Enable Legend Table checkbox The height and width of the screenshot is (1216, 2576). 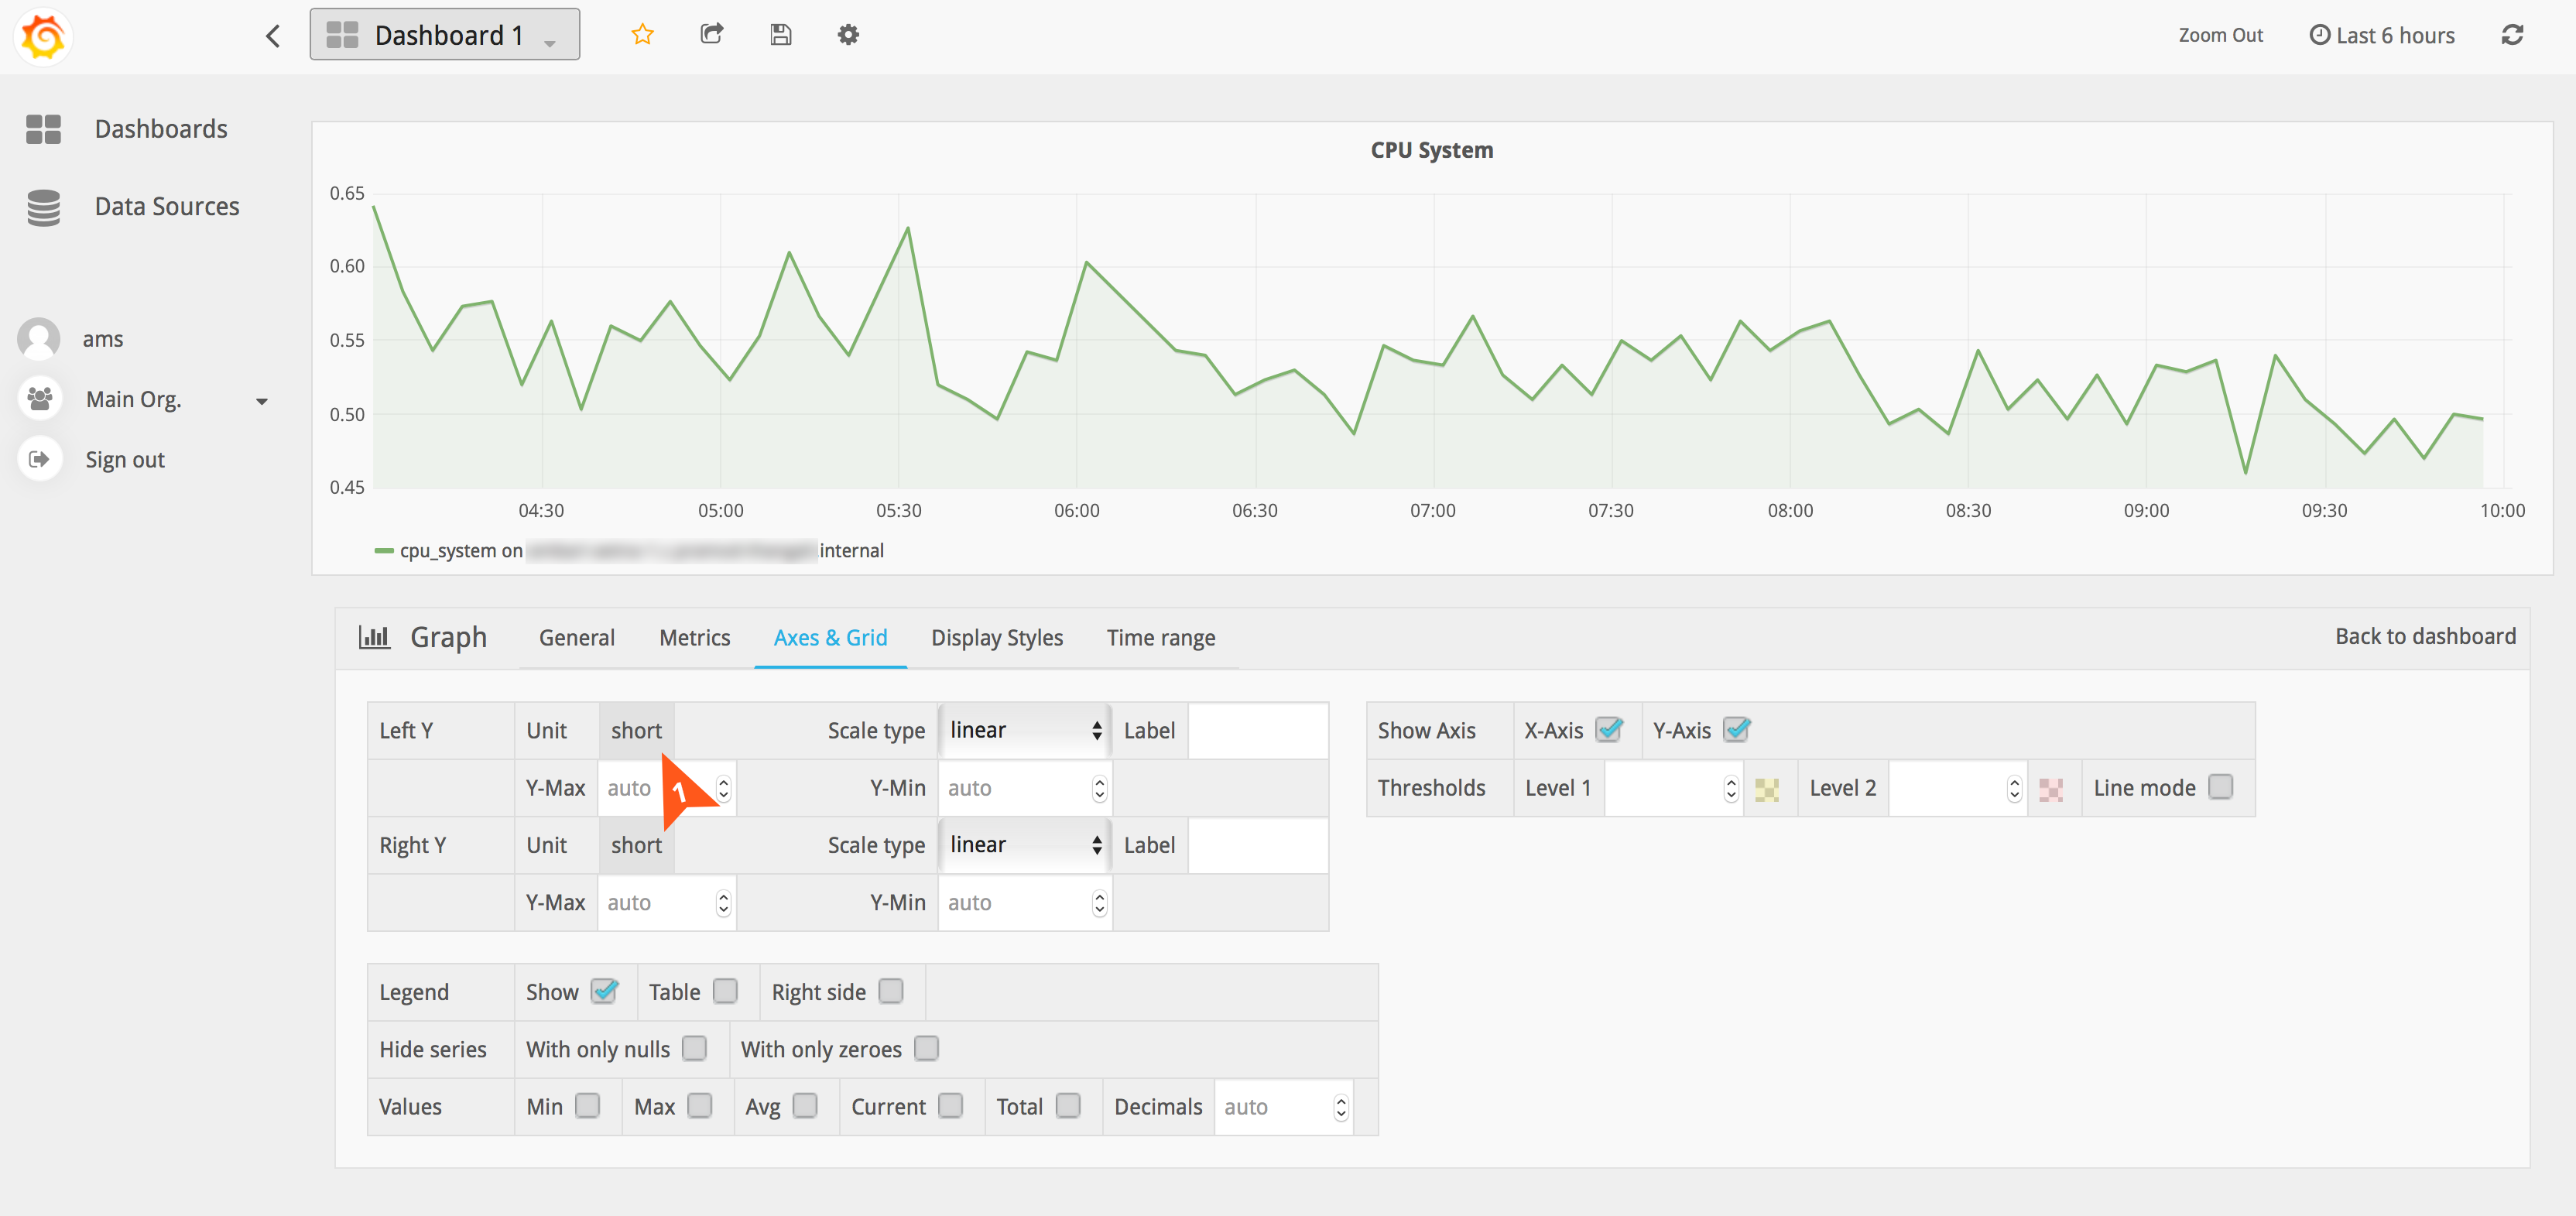point(725,991)
